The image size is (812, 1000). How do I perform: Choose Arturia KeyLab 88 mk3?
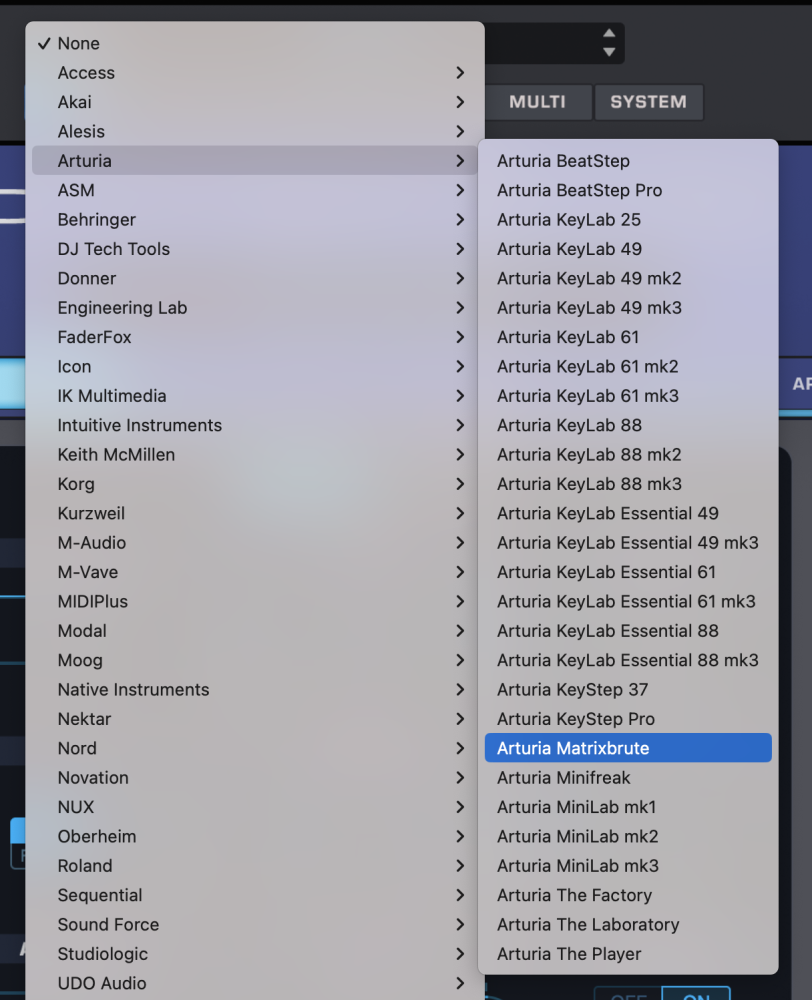pos(628,484)
